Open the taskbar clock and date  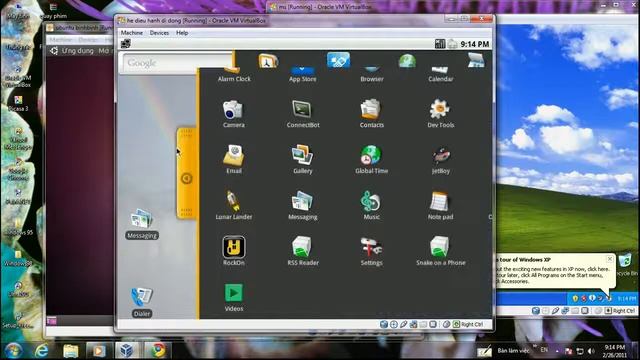[x=615, y=351]
